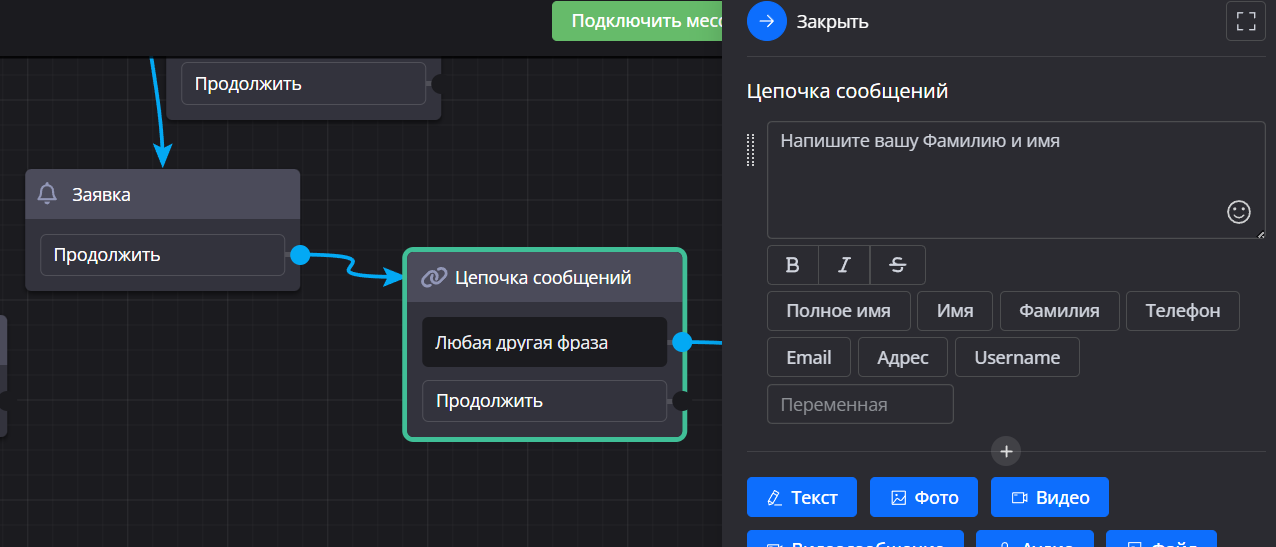Image resolution: width=1276 pixels, height=547 pixels.
Task: Insert the Полное имя variable
Action: [x=838, y=311]
